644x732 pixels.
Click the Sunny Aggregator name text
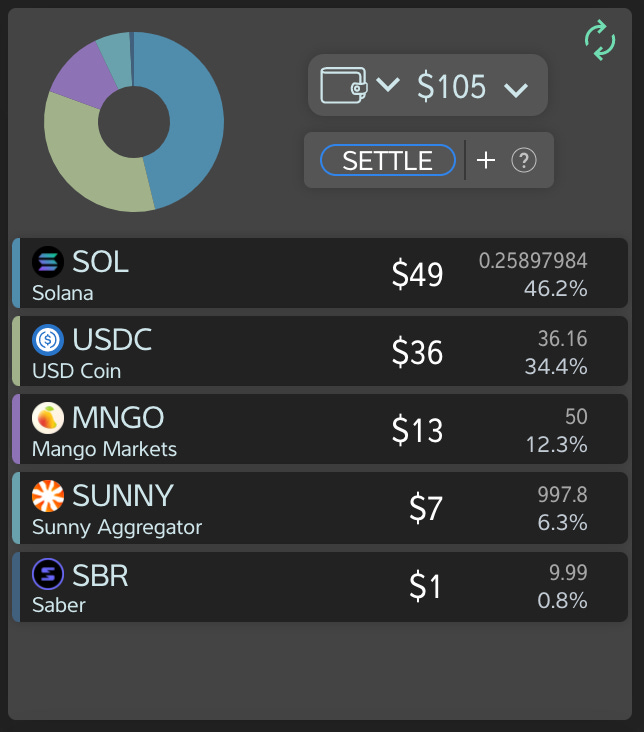pyautogui.click(x=117, y=528)
